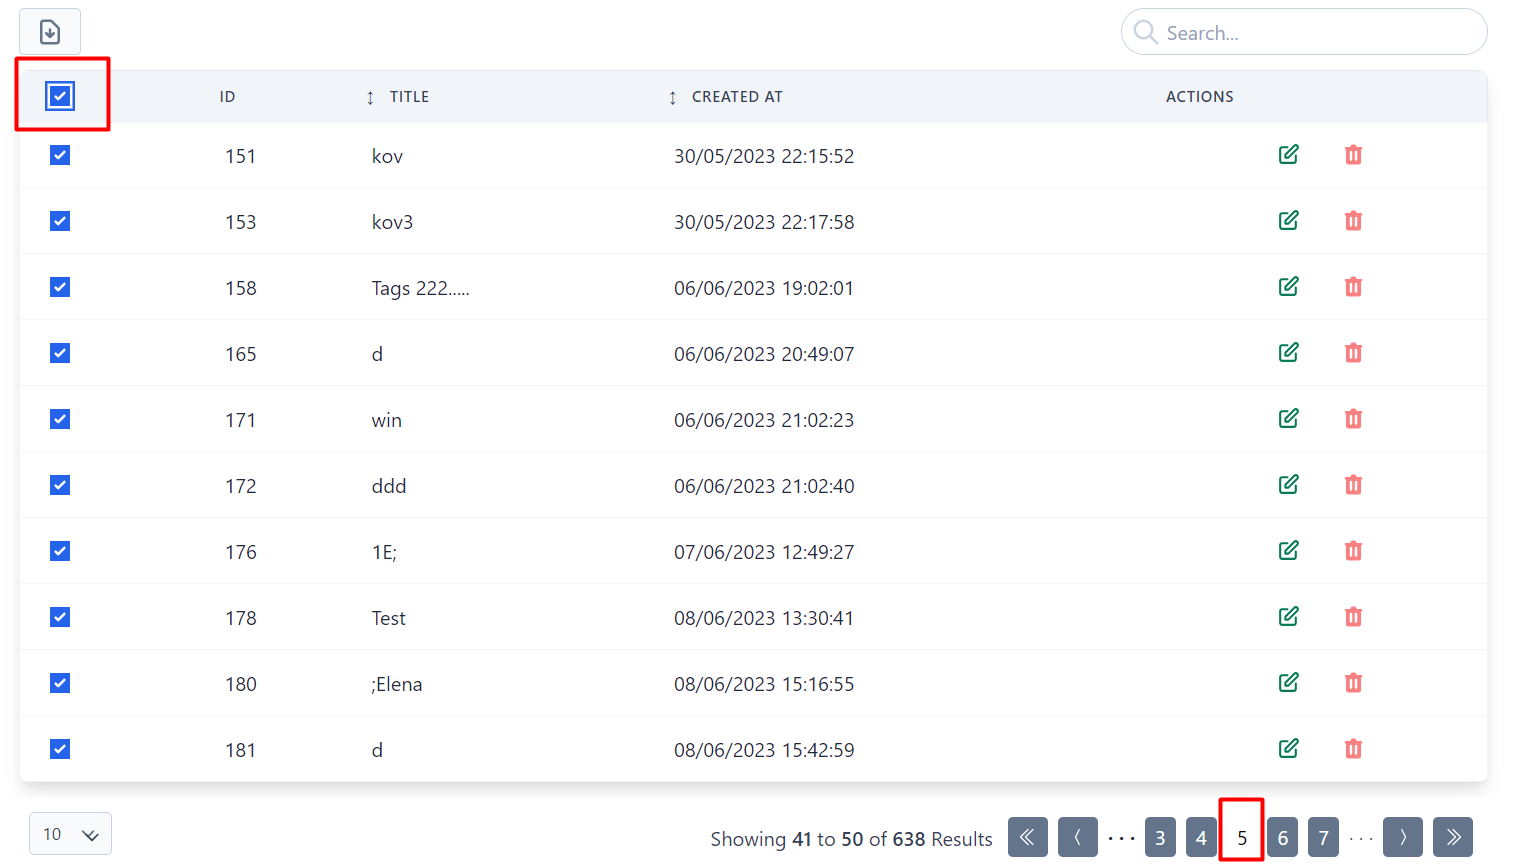Edit the row titled win
This screenshot has width=1513, height=866.
[x=1288, y=419]
